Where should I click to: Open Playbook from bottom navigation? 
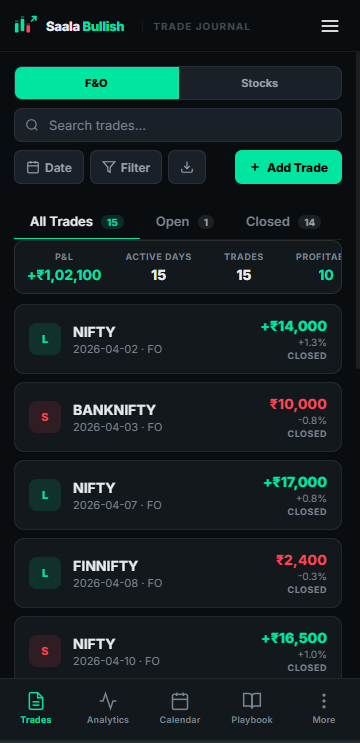(252, 708)
